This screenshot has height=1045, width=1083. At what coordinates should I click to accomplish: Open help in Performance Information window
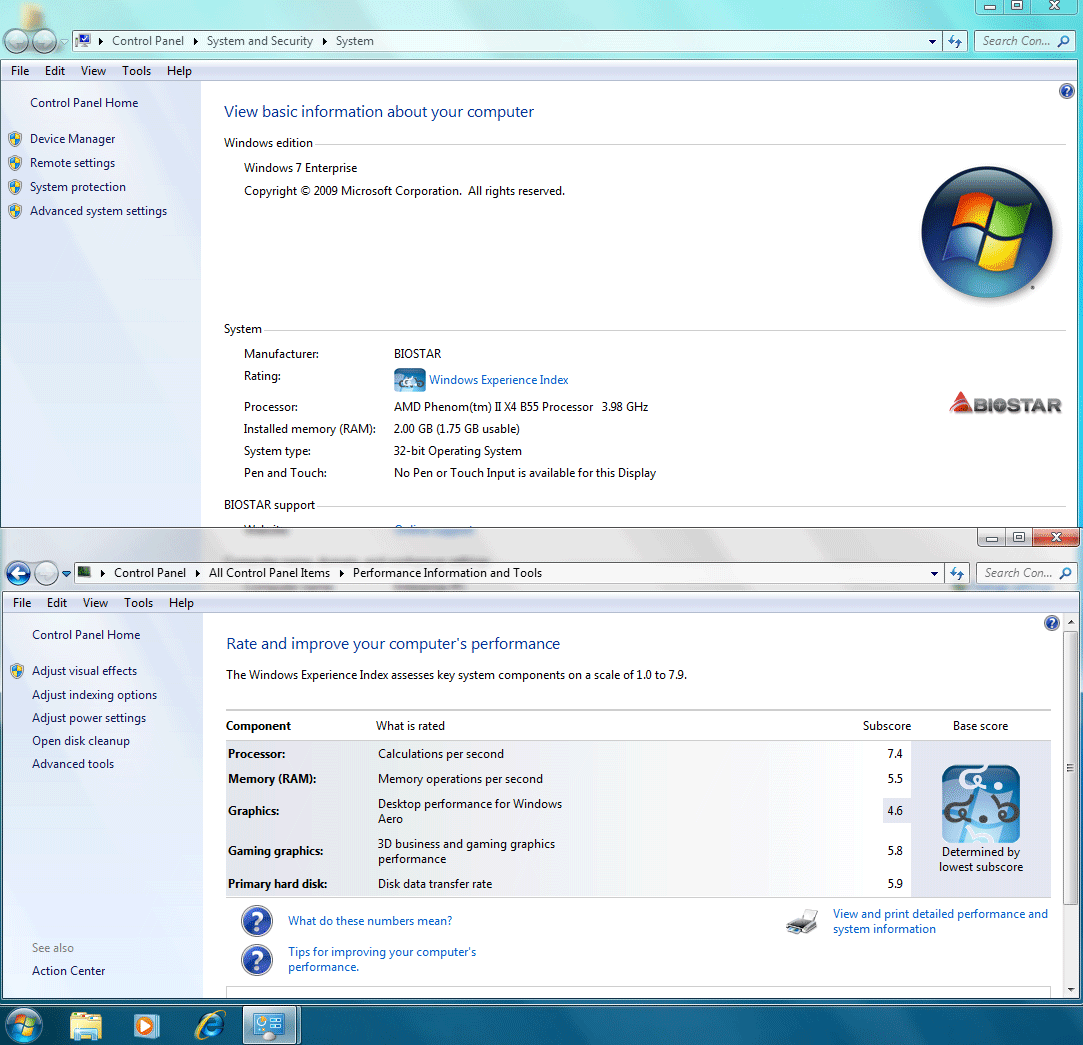[x=1051, y=623]
